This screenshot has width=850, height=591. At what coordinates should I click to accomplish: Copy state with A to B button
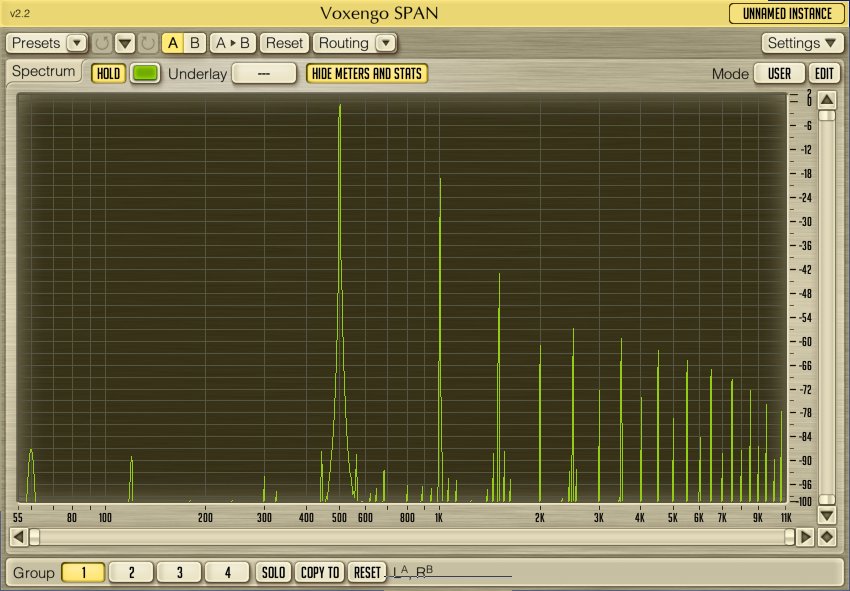pos(233,43)
